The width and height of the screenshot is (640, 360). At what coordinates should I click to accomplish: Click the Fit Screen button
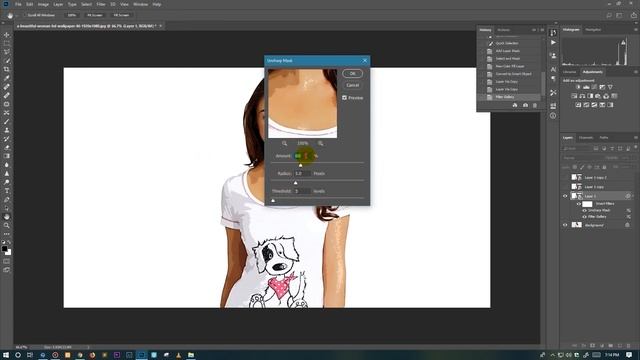pos(95,15)
